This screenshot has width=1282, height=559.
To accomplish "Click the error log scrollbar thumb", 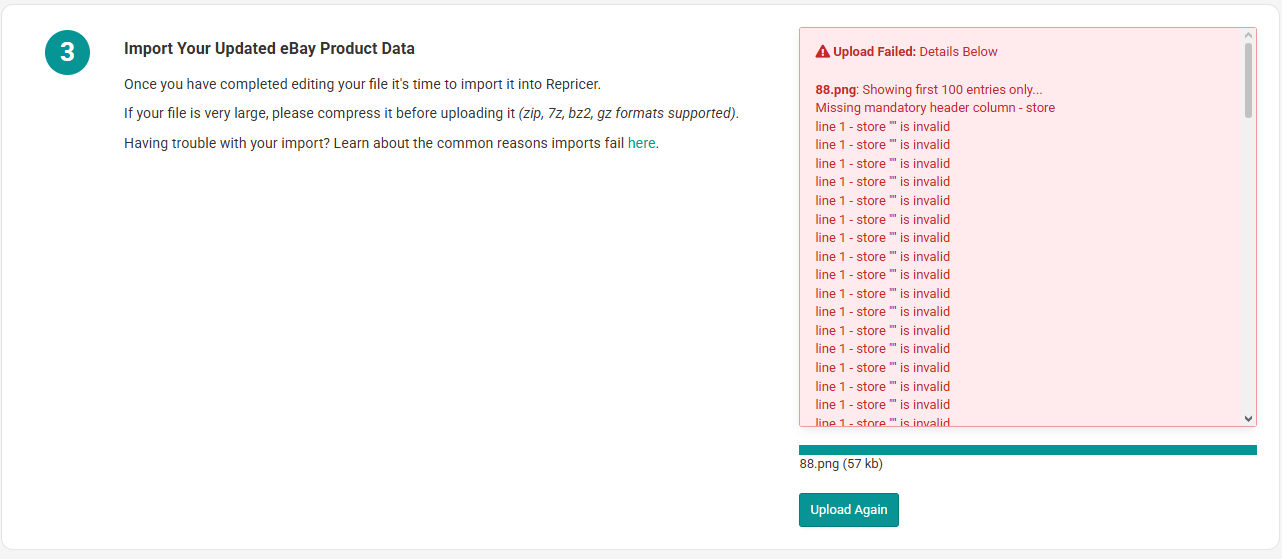I will tap(1249, 80).
